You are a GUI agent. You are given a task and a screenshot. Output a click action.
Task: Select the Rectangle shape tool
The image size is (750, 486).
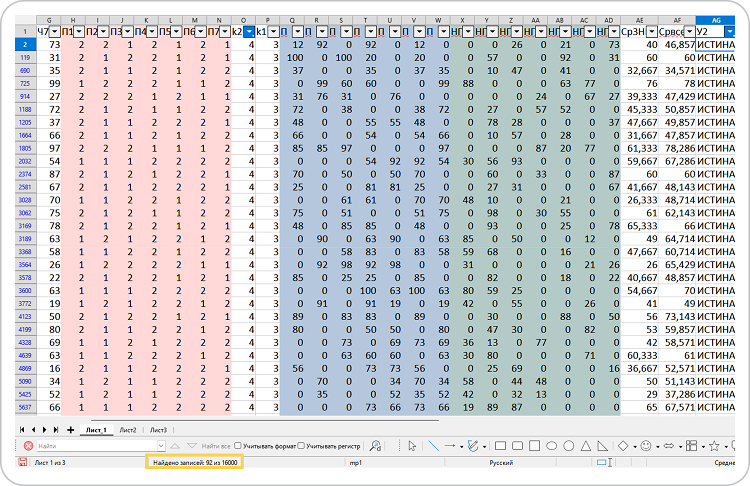point(500,446)
